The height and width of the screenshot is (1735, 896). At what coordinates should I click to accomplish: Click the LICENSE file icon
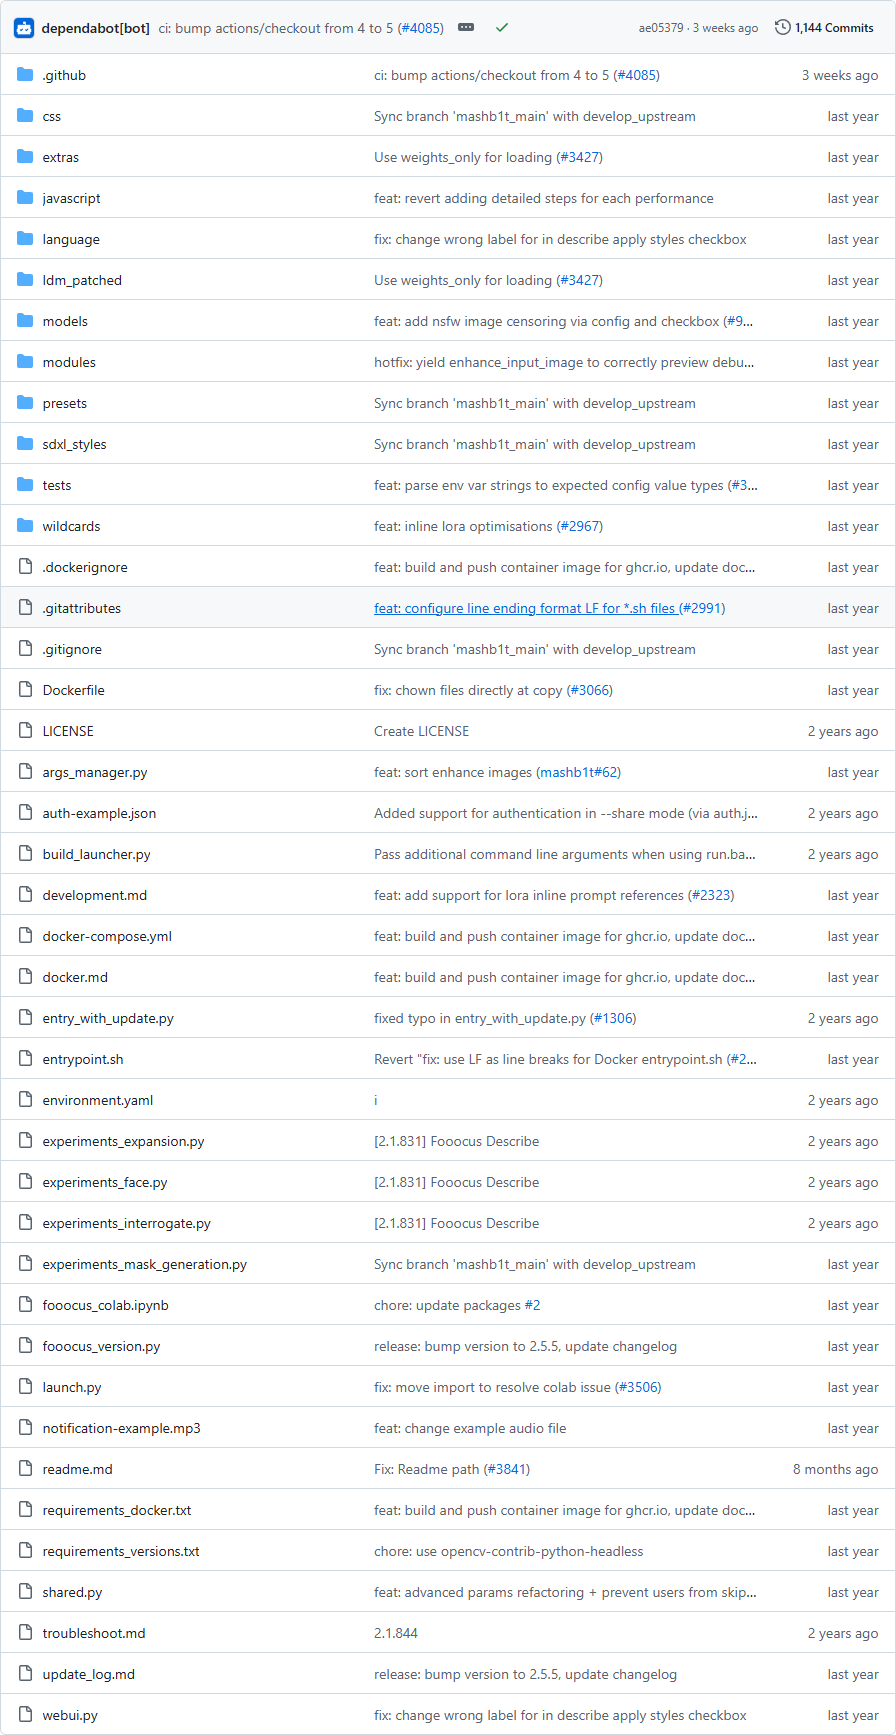(25, 731)
